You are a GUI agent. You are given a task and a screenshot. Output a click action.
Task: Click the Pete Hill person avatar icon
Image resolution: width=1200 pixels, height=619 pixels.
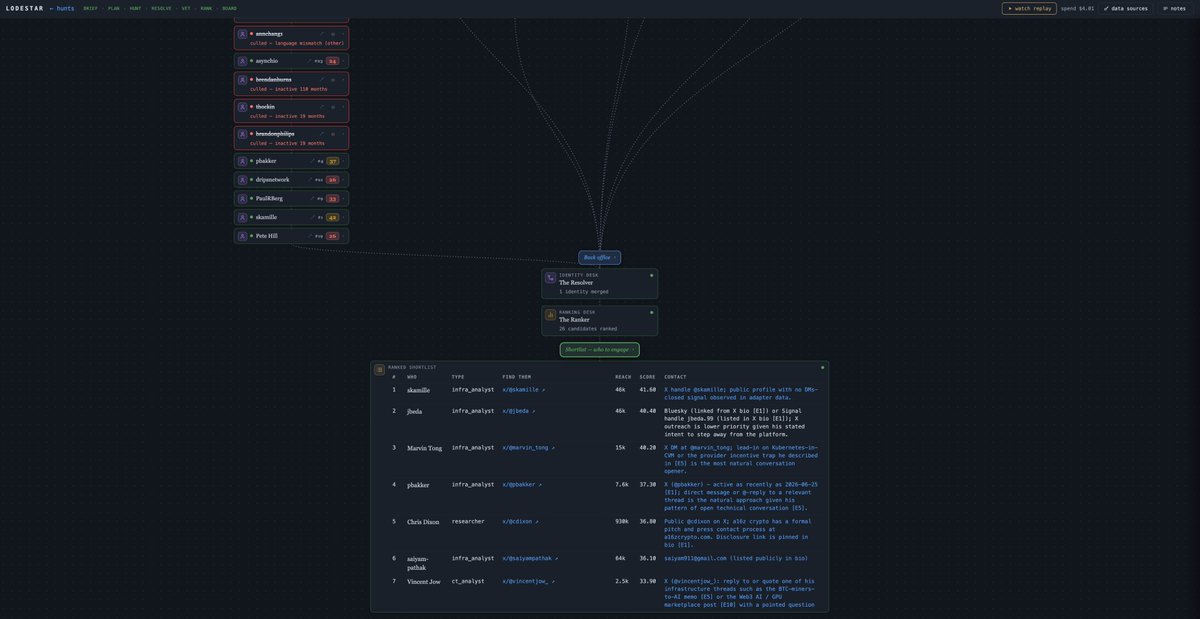[242, 236]
